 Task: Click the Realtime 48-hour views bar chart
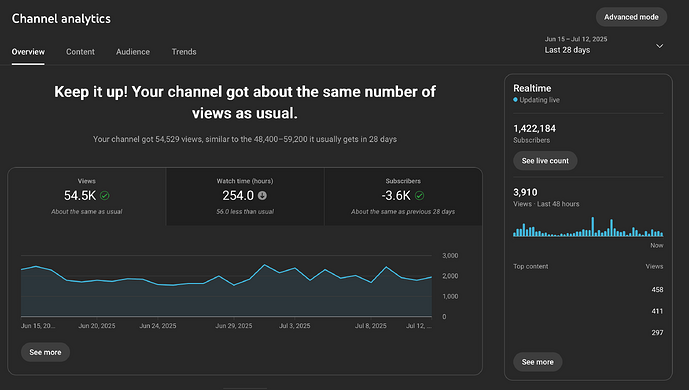[x=588, y=227]
